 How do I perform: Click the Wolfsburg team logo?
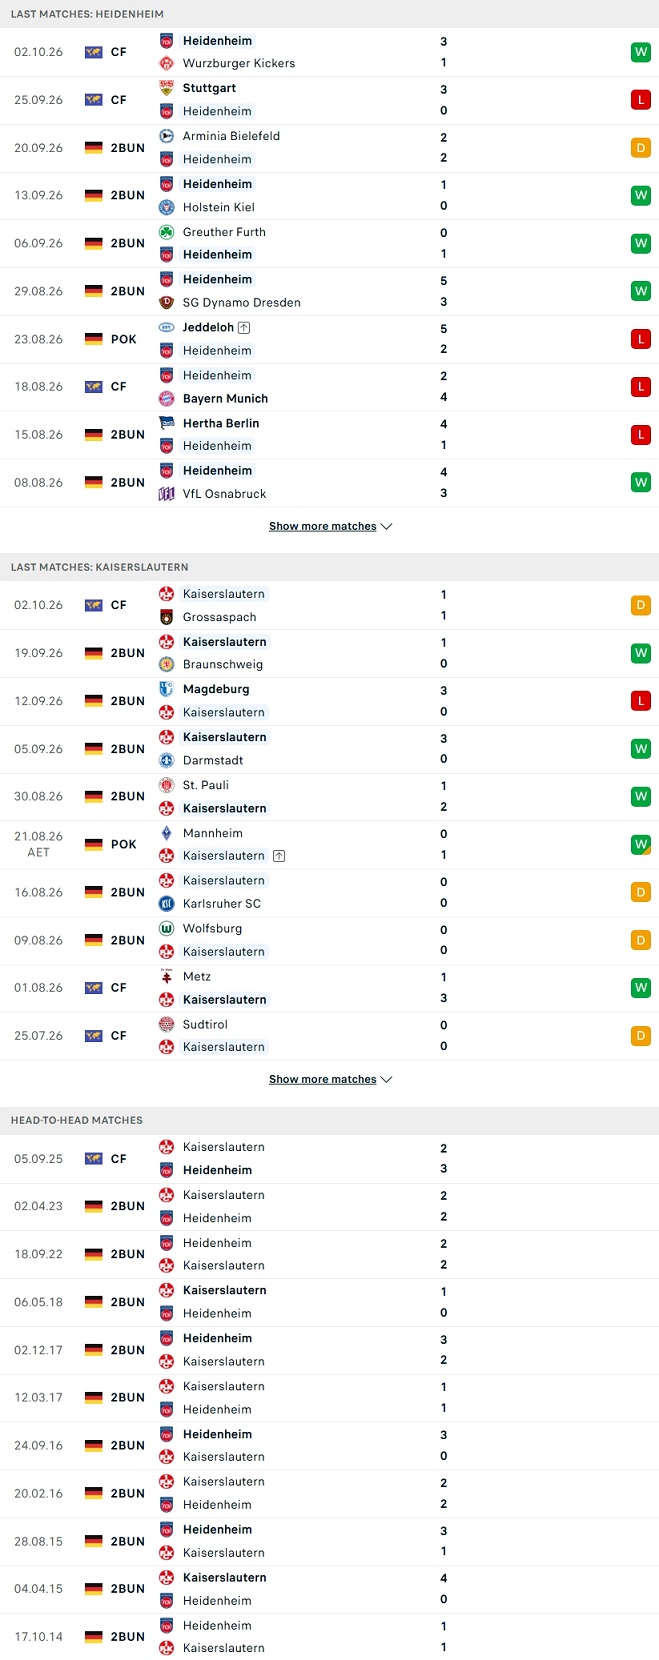click(167, 928)
